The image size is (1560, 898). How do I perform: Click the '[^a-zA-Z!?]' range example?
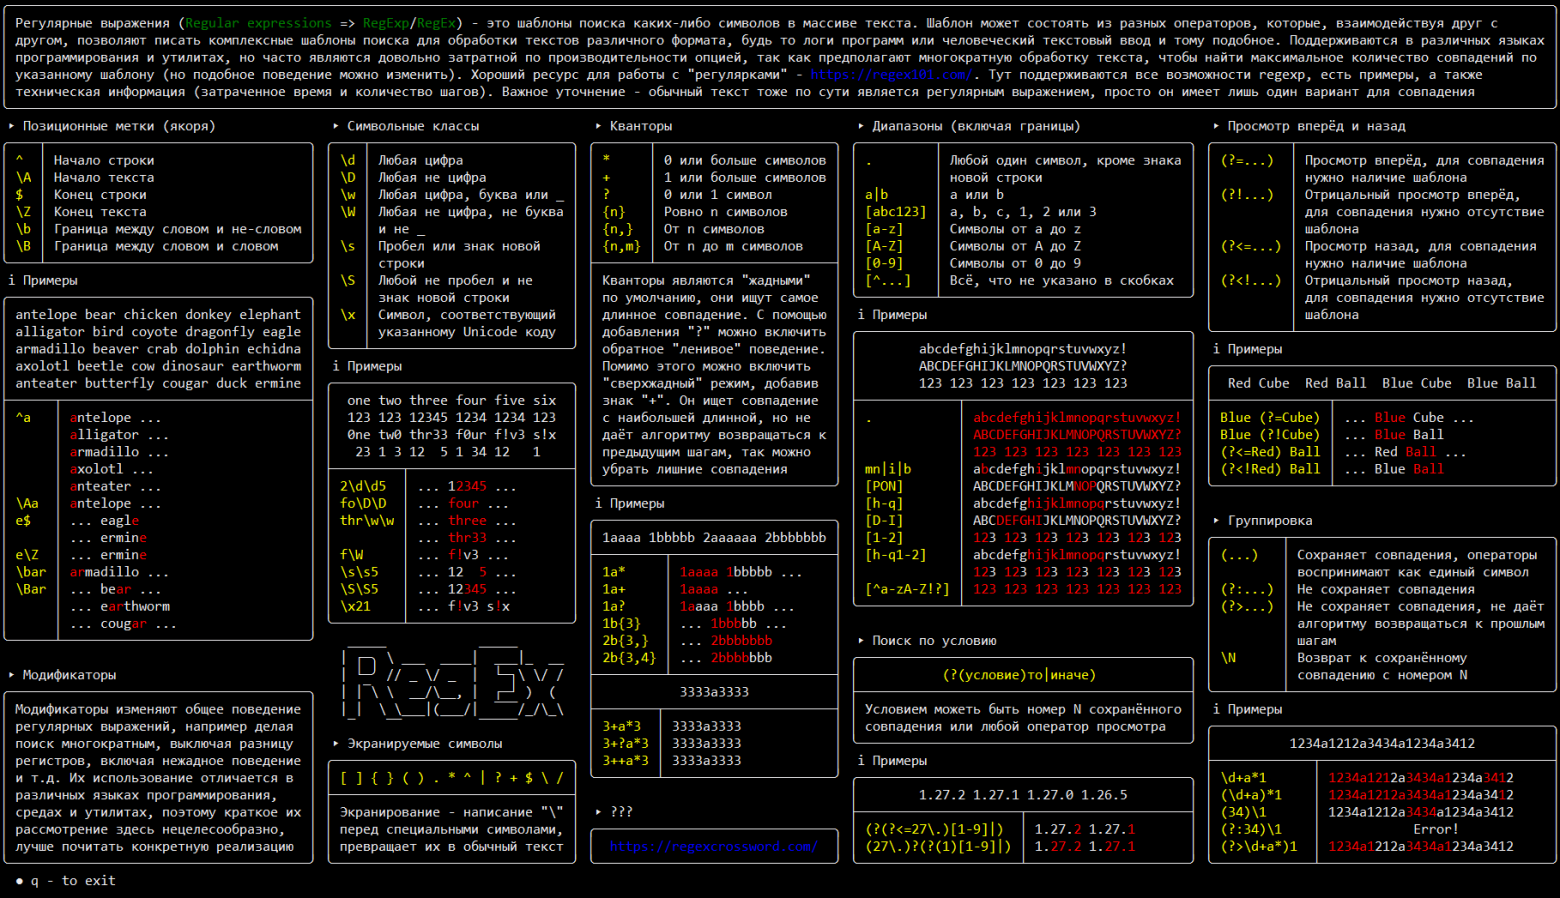907,589
